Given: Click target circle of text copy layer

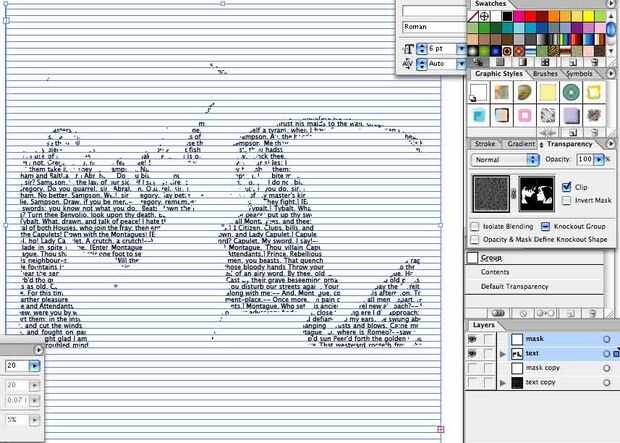Looking at the screenshot, I should pos(607,383).
